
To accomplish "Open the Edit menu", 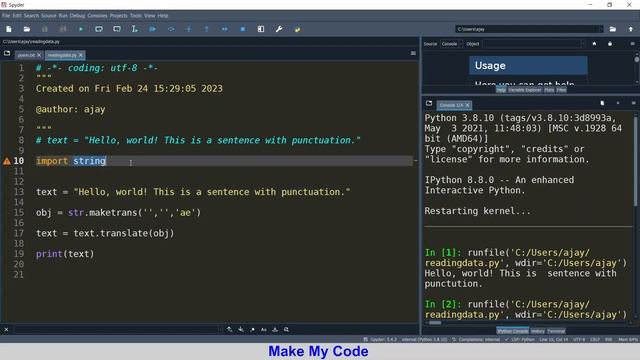I will (x=16, y=16).
